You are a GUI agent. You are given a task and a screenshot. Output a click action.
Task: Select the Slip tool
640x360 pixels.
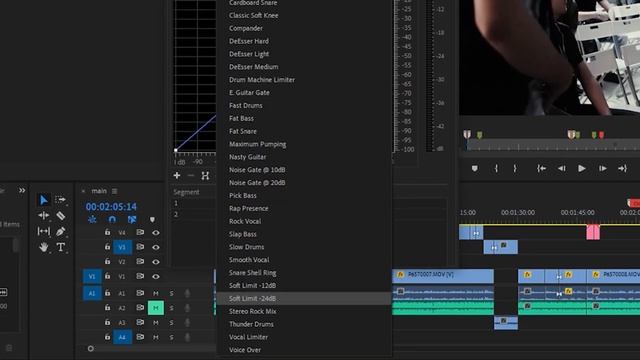43,231
